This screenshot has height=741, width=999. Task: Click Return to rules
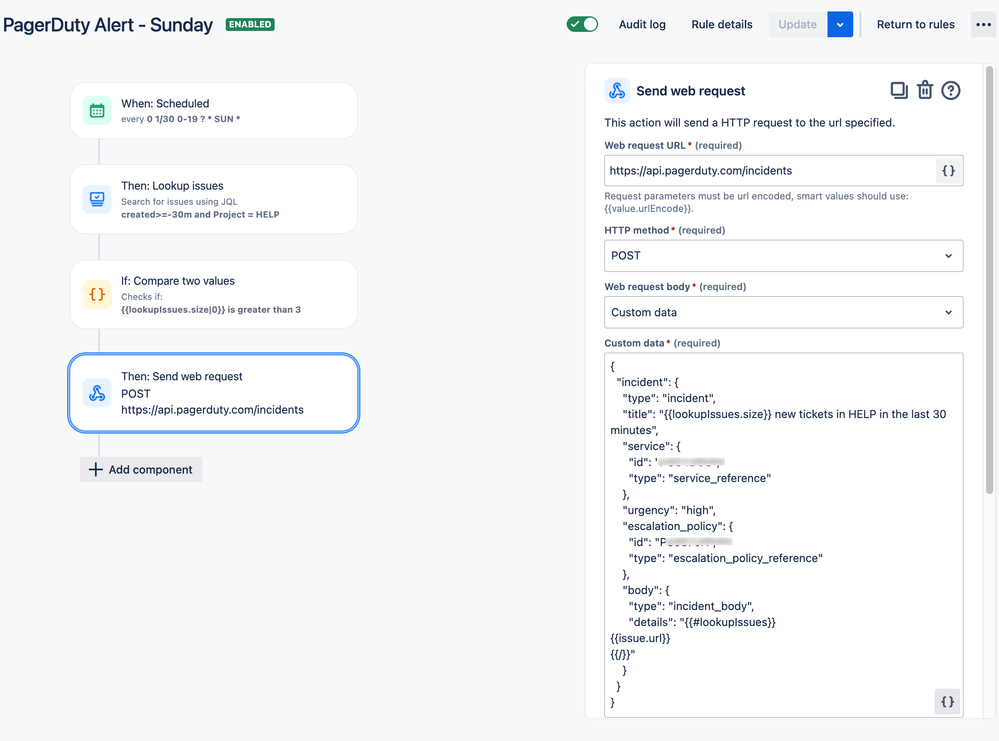pos(915,24)
